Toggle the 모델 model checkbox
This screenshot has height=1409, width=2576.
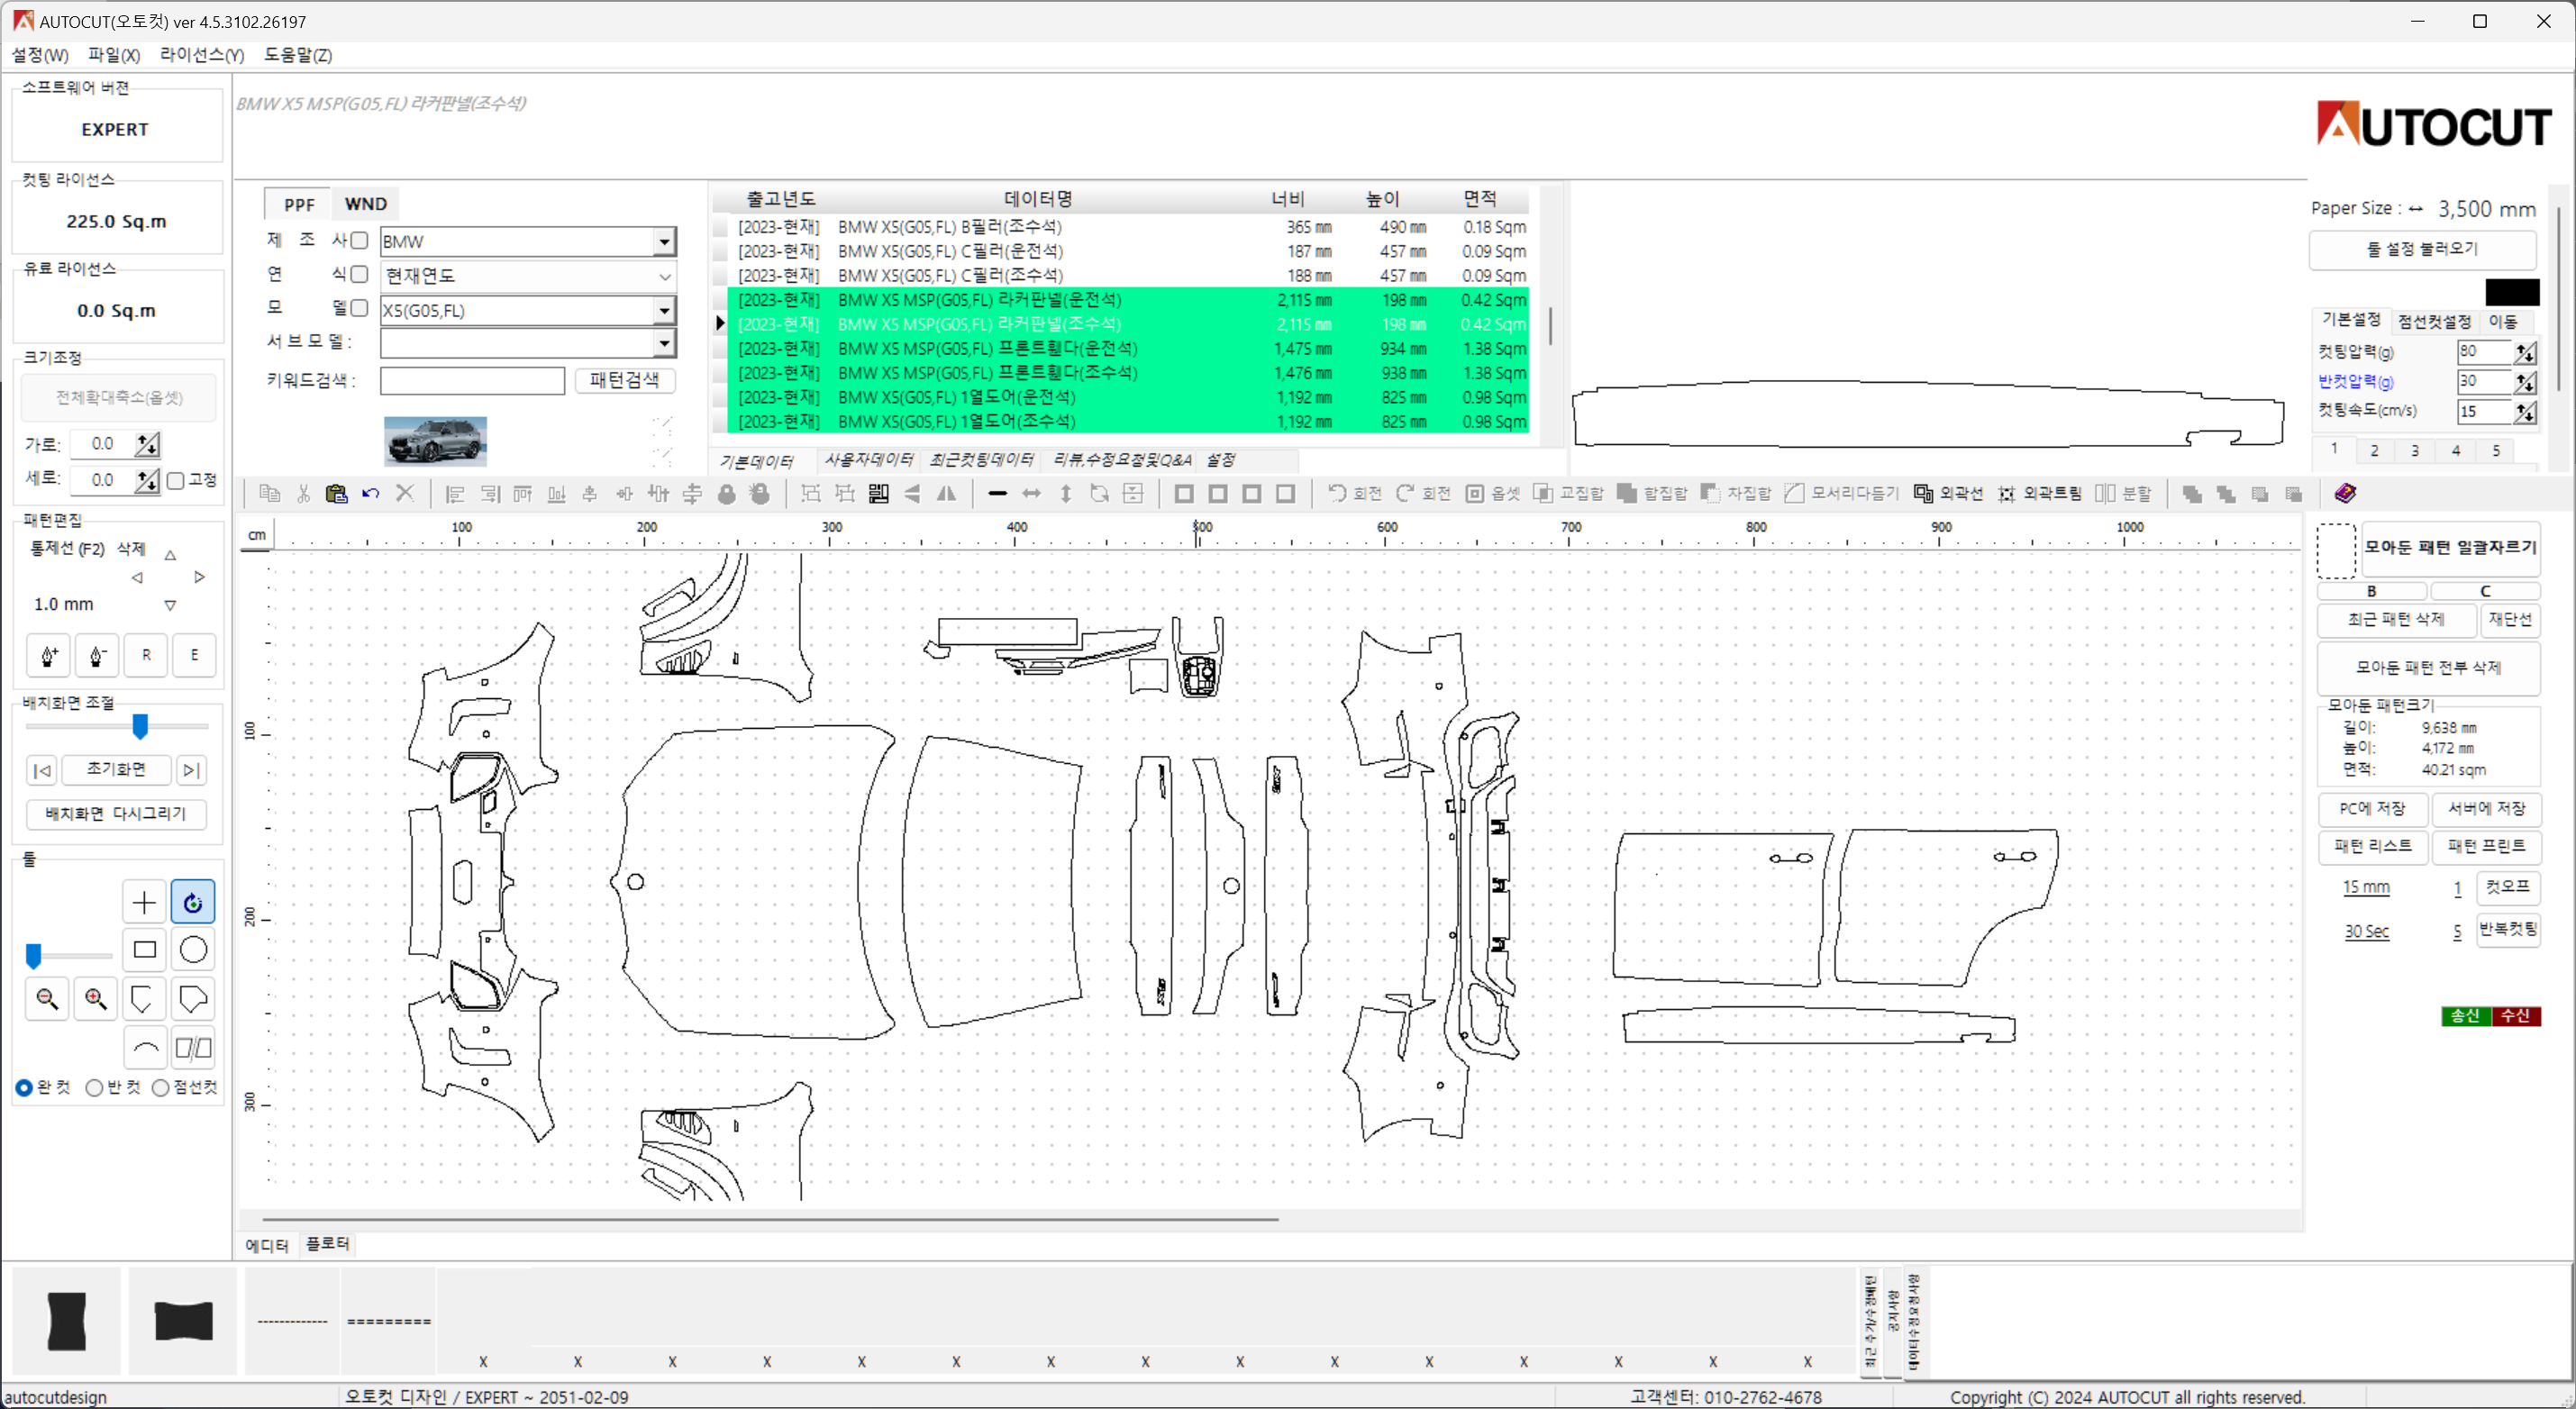pos(360,308)
